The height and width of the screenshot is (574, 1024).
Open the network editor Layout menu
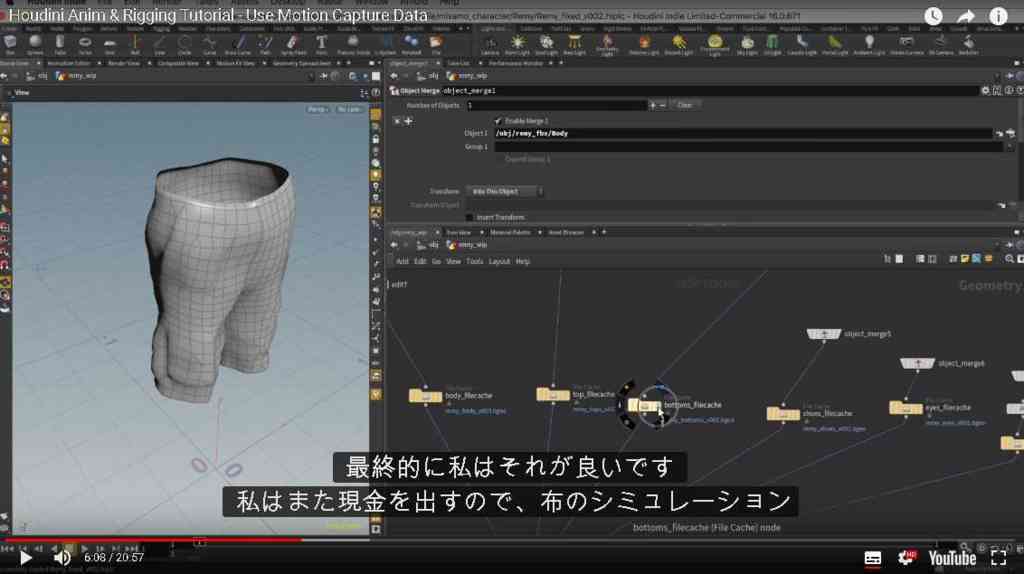point(499,261)
